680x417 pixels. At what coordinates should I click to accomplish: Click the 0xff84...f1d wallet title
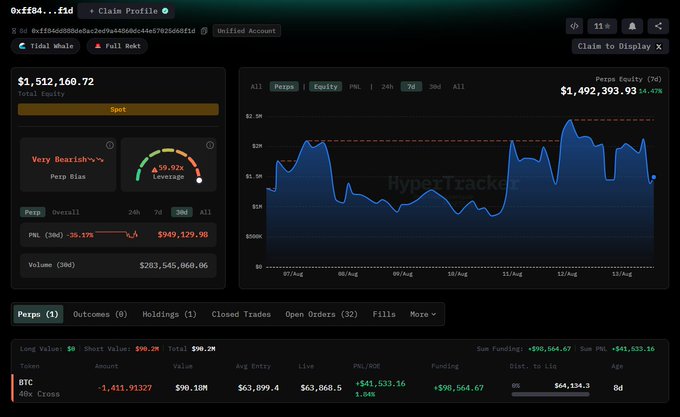coord(42,11)
